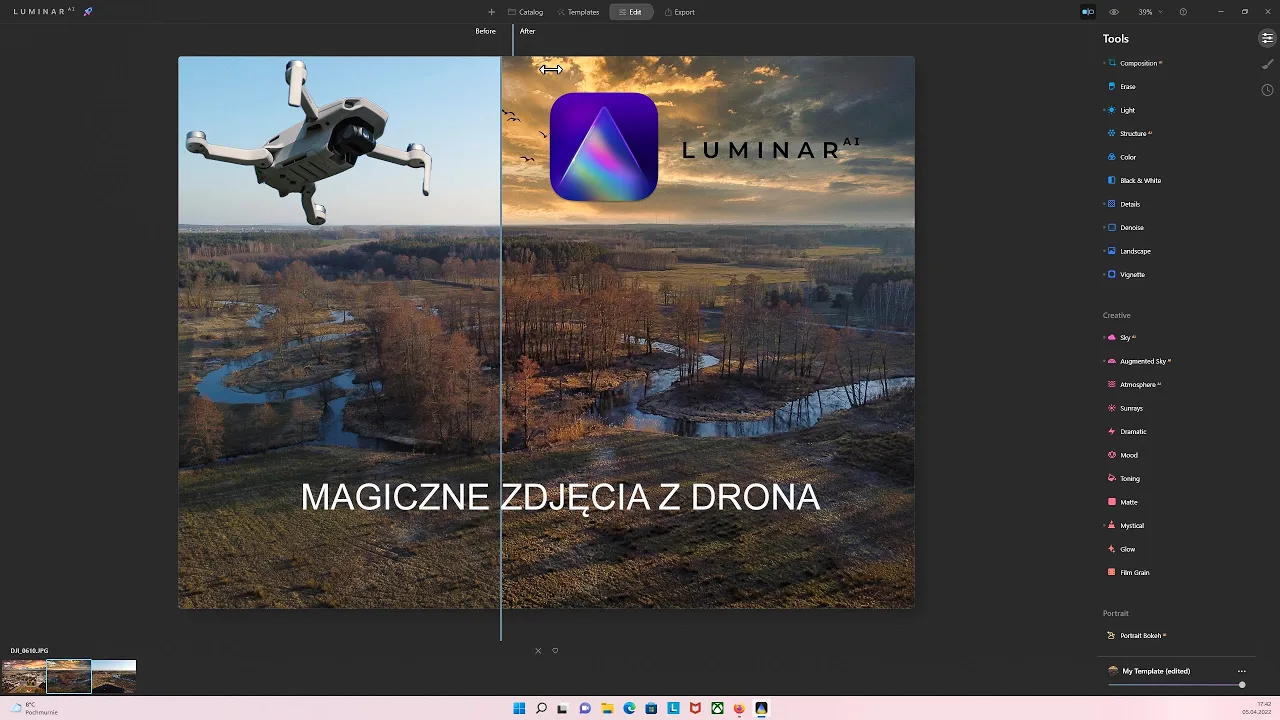The width and height of the screenshot is (1280, 720).
Task: Open My Template three-dots menu
Action: coord(1242,672)
